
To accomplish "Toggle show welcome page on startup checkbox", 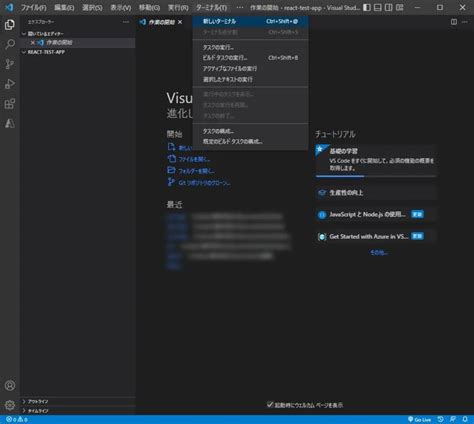I will [270, 405].
